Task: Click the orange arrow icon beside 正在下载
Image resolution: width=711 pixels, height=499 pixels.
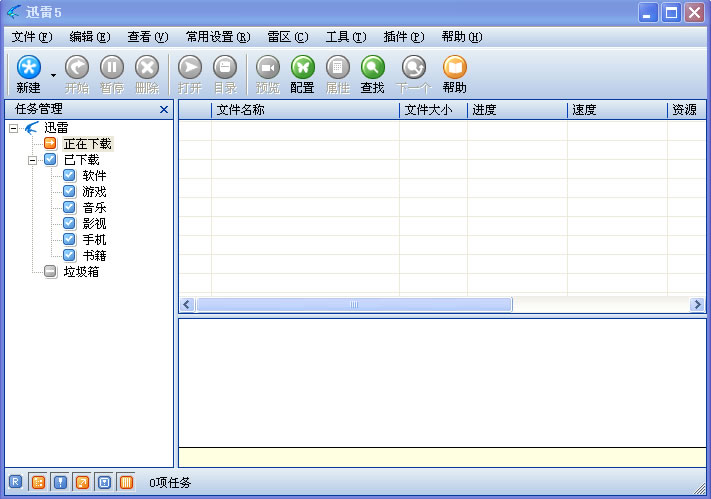Action: [x=50, y=143]
